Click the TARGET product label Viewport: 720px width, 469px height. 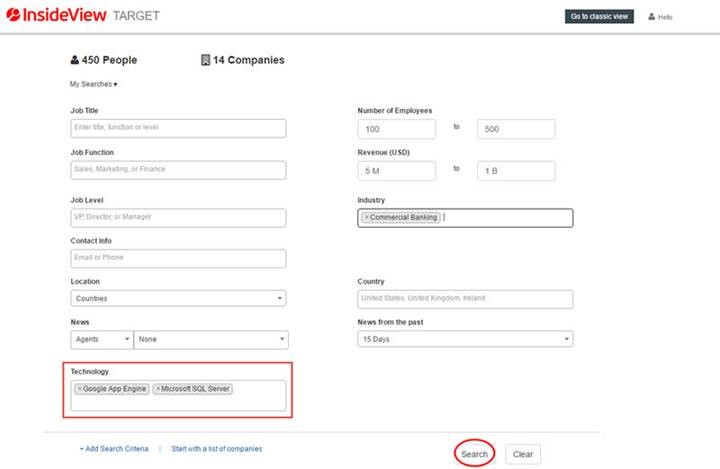136,16
